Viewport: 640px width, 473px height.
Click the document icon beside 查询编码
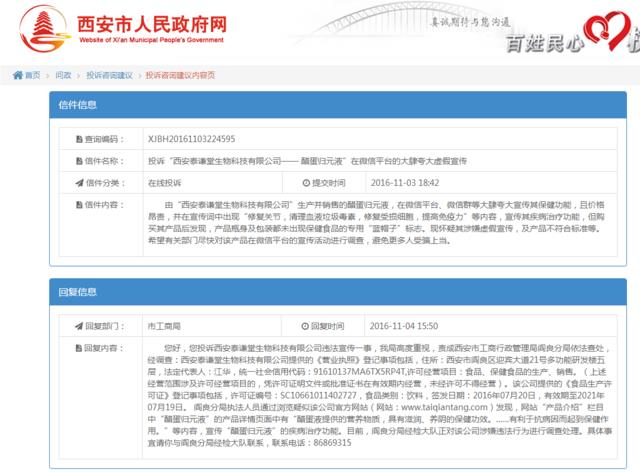coord(79,139)
